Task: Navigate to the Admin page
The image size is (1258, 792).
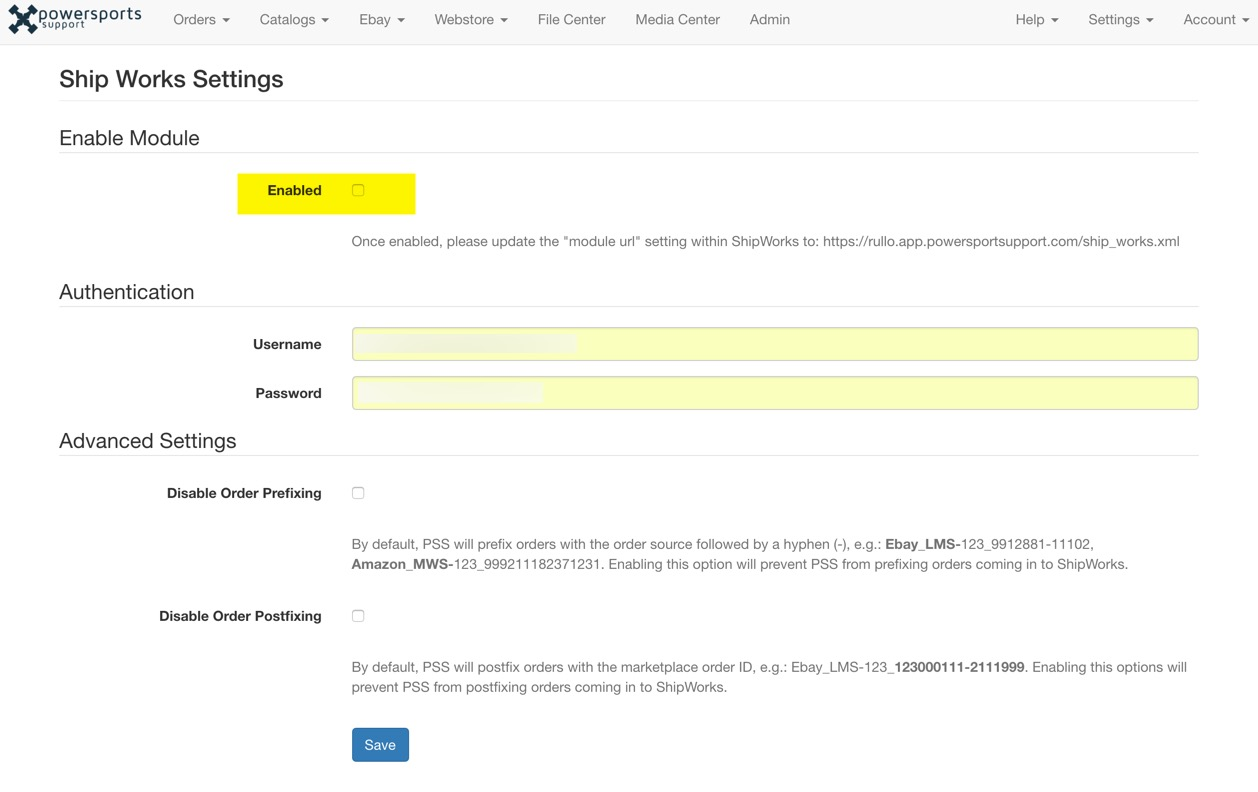Action: coord(769,19)
